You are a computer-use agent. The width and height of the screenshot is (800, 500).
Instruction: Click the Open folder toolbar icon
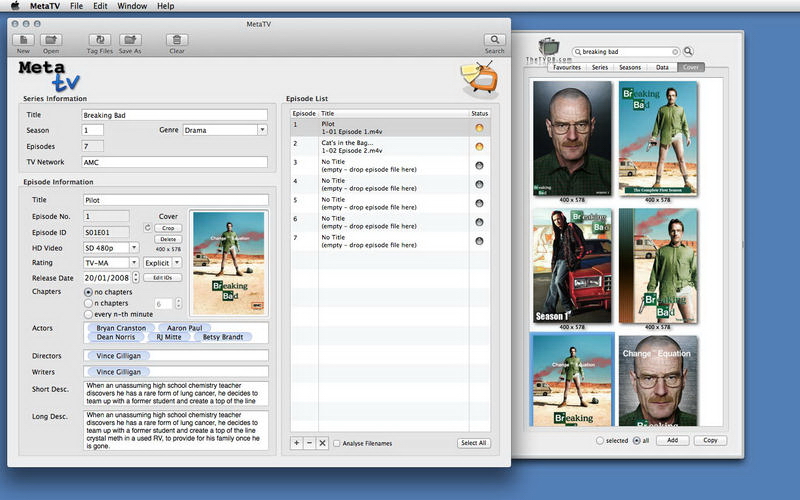pyautogui.click(x=51, y=39)
